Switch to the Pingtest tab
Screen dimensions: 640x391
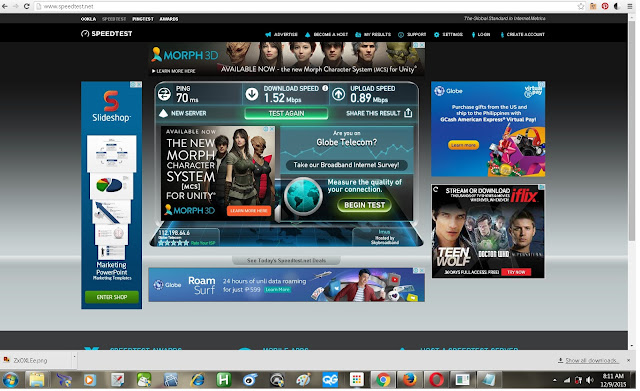[x=143, y=19]
